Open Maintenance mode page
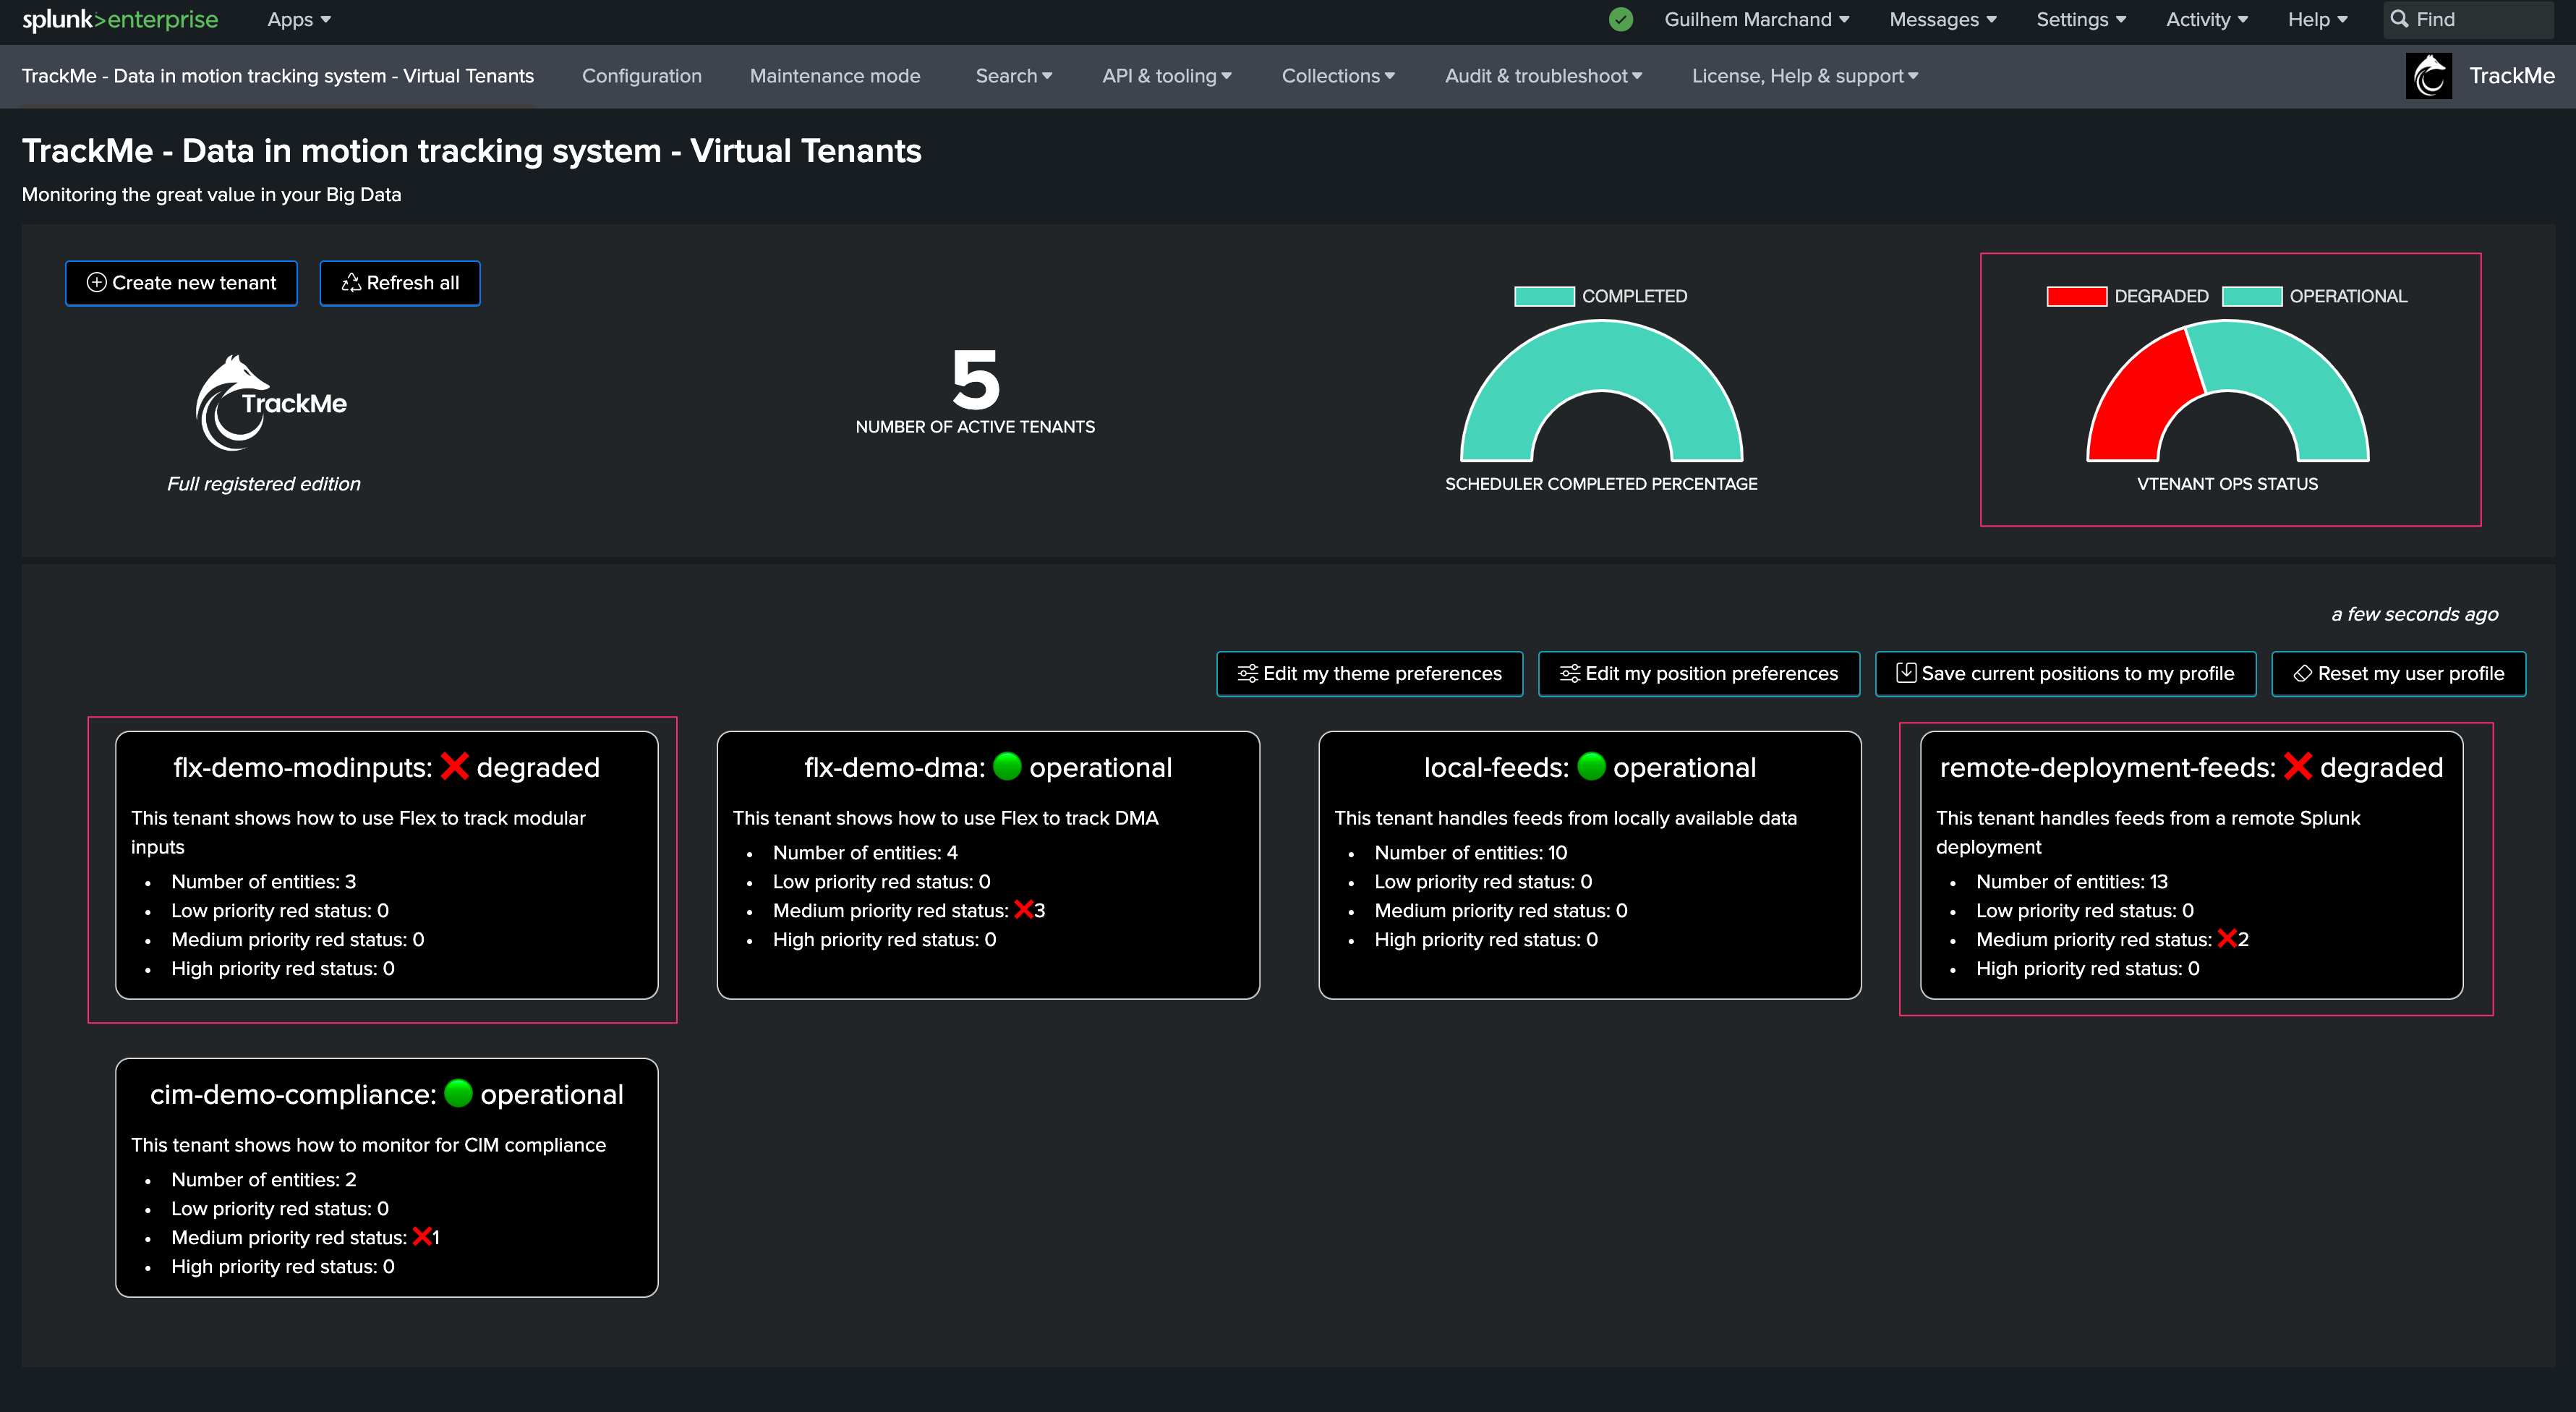This screenshot has width=2576, height=1412. (x=835, y=76)
